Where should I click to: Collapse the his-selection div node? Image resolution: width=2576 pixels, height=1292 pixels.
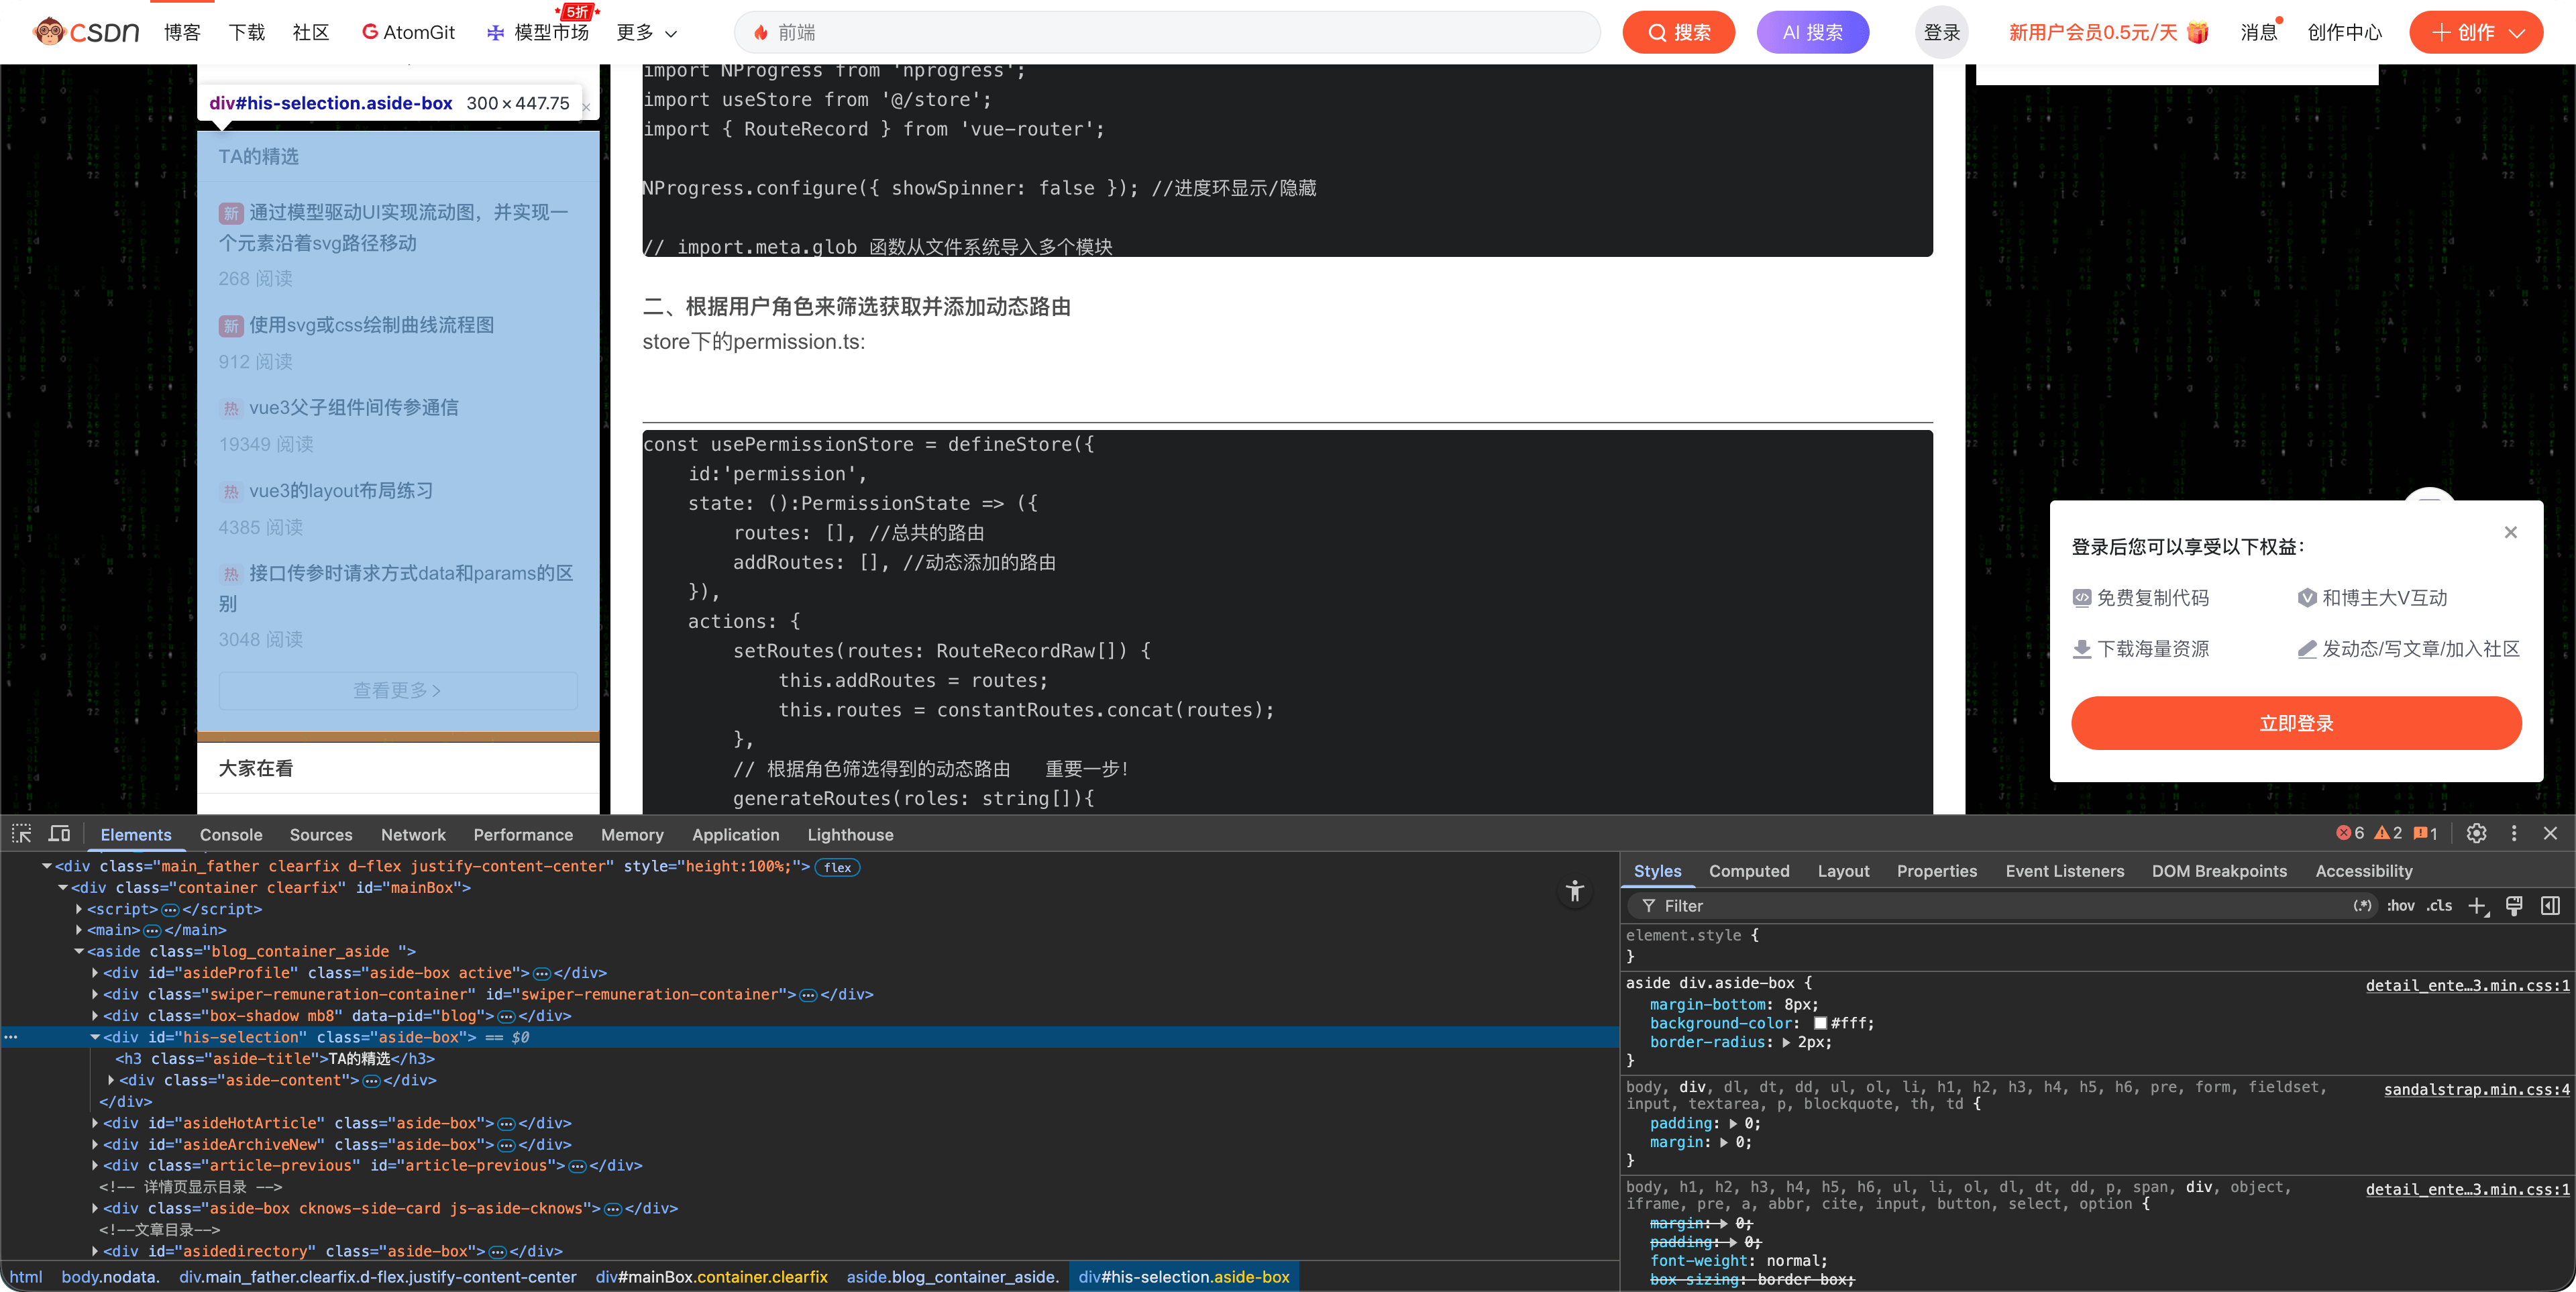[x=95, y=1038]
